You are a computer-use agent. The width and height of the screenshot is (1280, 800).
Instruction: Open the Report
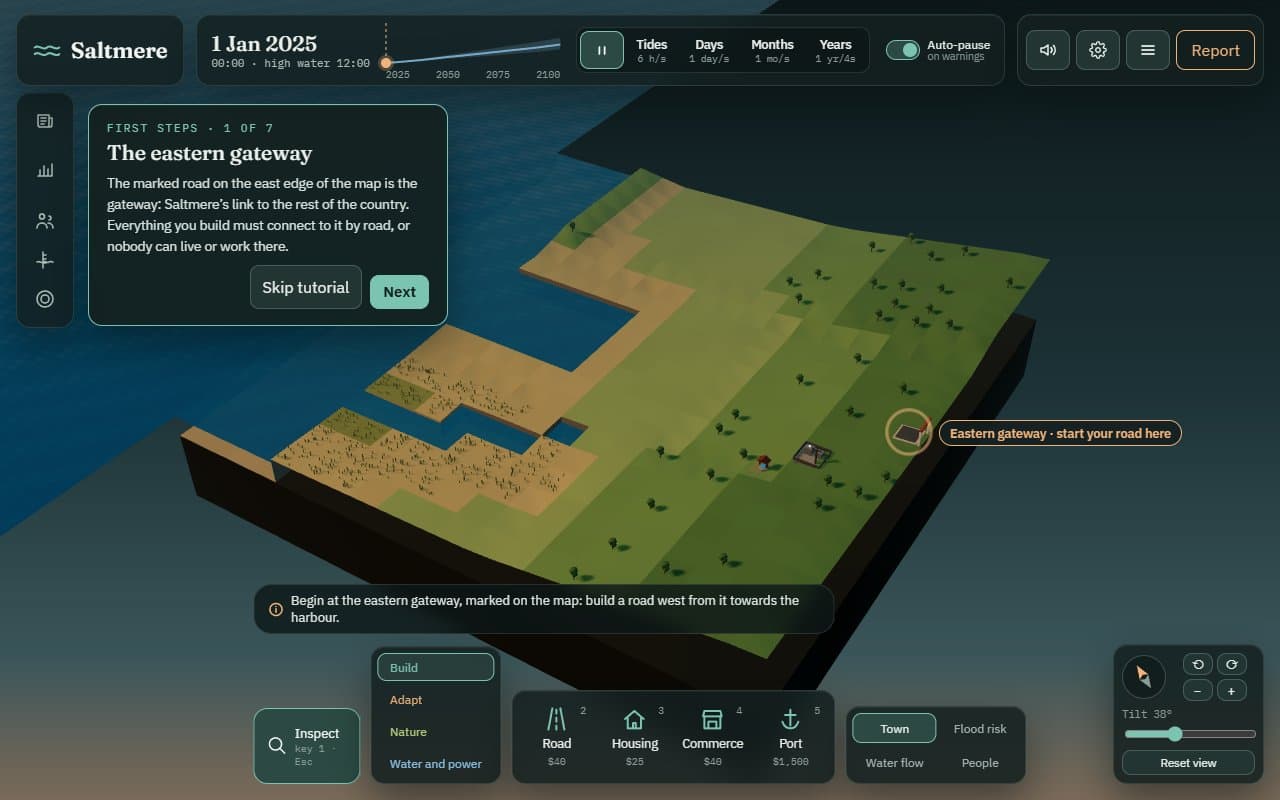(1215, 50)
